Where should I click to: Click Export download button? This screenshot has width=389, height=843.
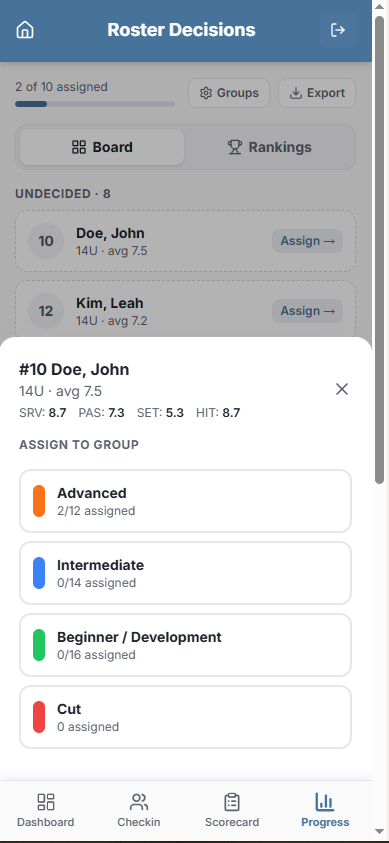point(317,93)
